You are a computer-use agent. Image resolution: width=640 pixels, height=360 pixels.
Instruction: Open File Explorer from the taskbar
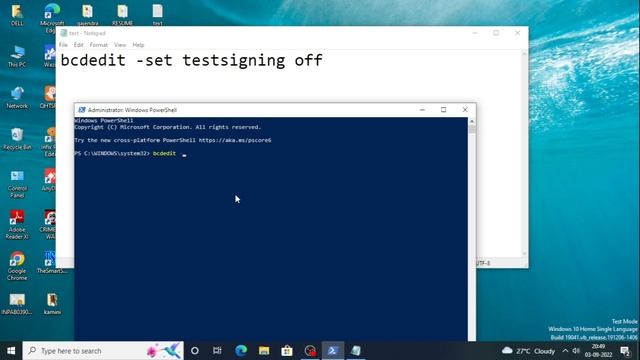click(264, 351)
